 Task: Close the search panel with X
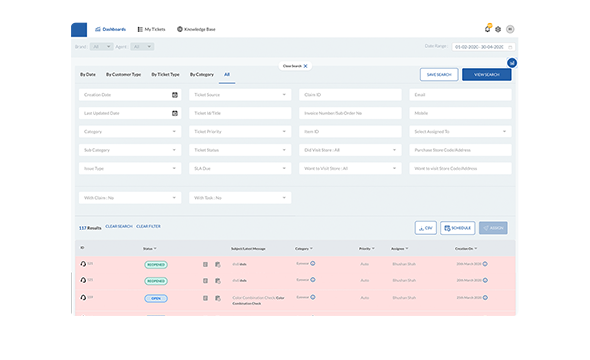tap(306, 66)
